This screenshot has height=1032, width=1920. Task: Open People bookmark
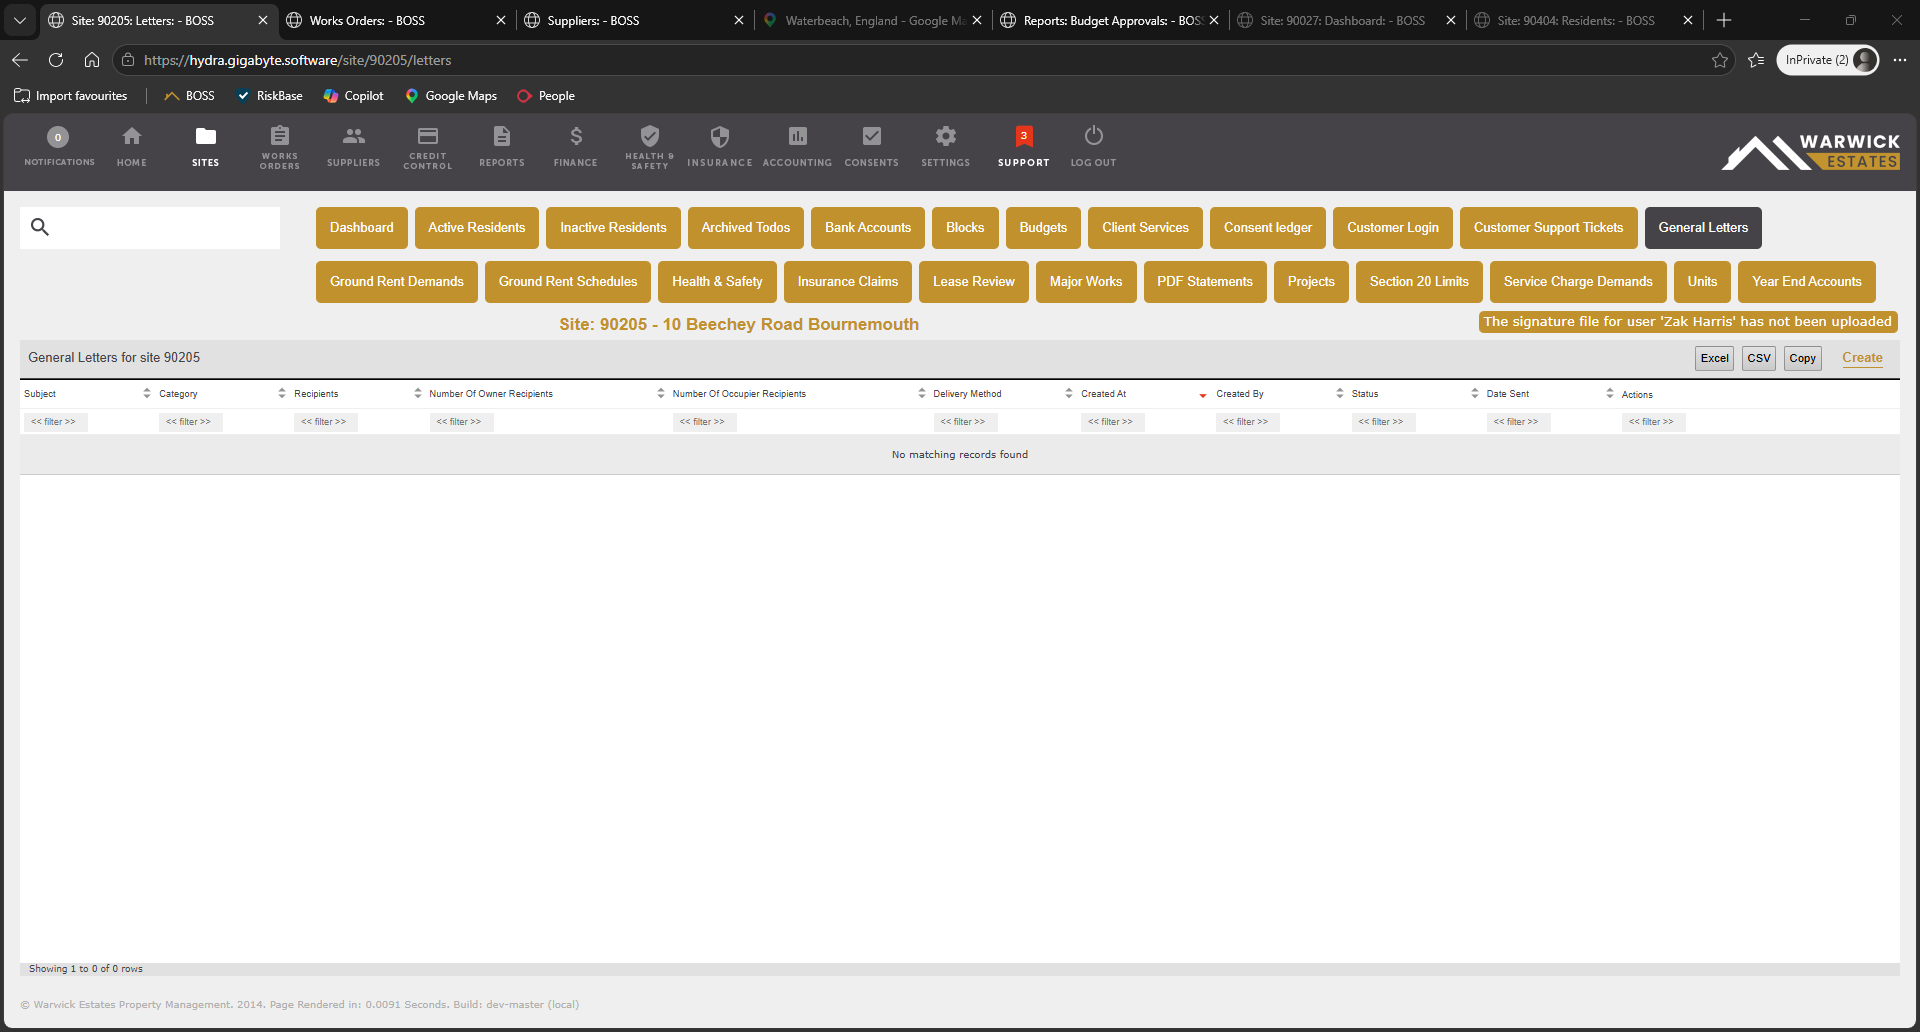[546, 96]
